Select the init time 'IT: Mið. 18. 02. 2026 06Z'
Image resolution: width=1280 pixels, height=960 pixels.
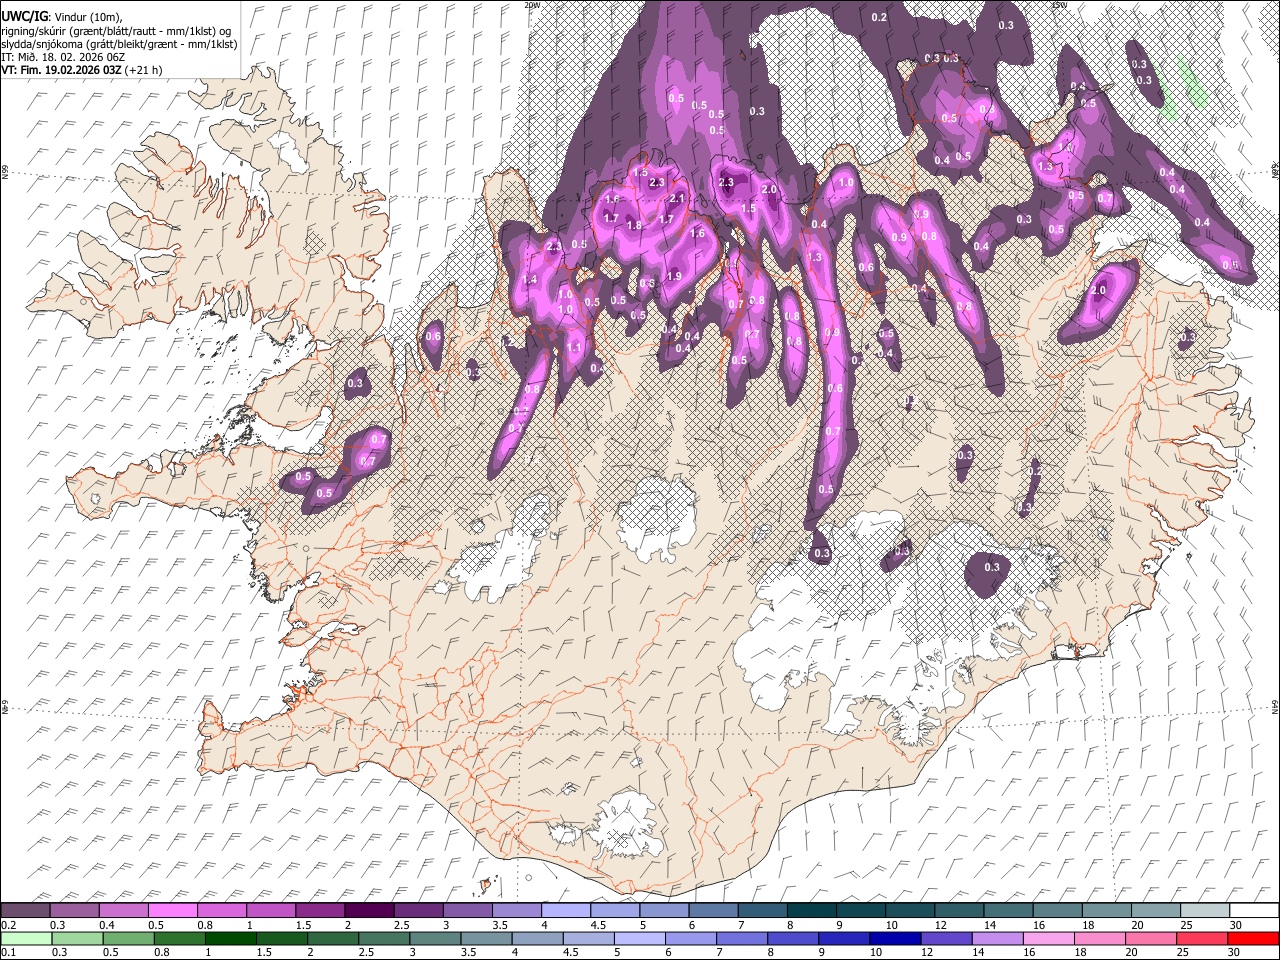point(63,57)
